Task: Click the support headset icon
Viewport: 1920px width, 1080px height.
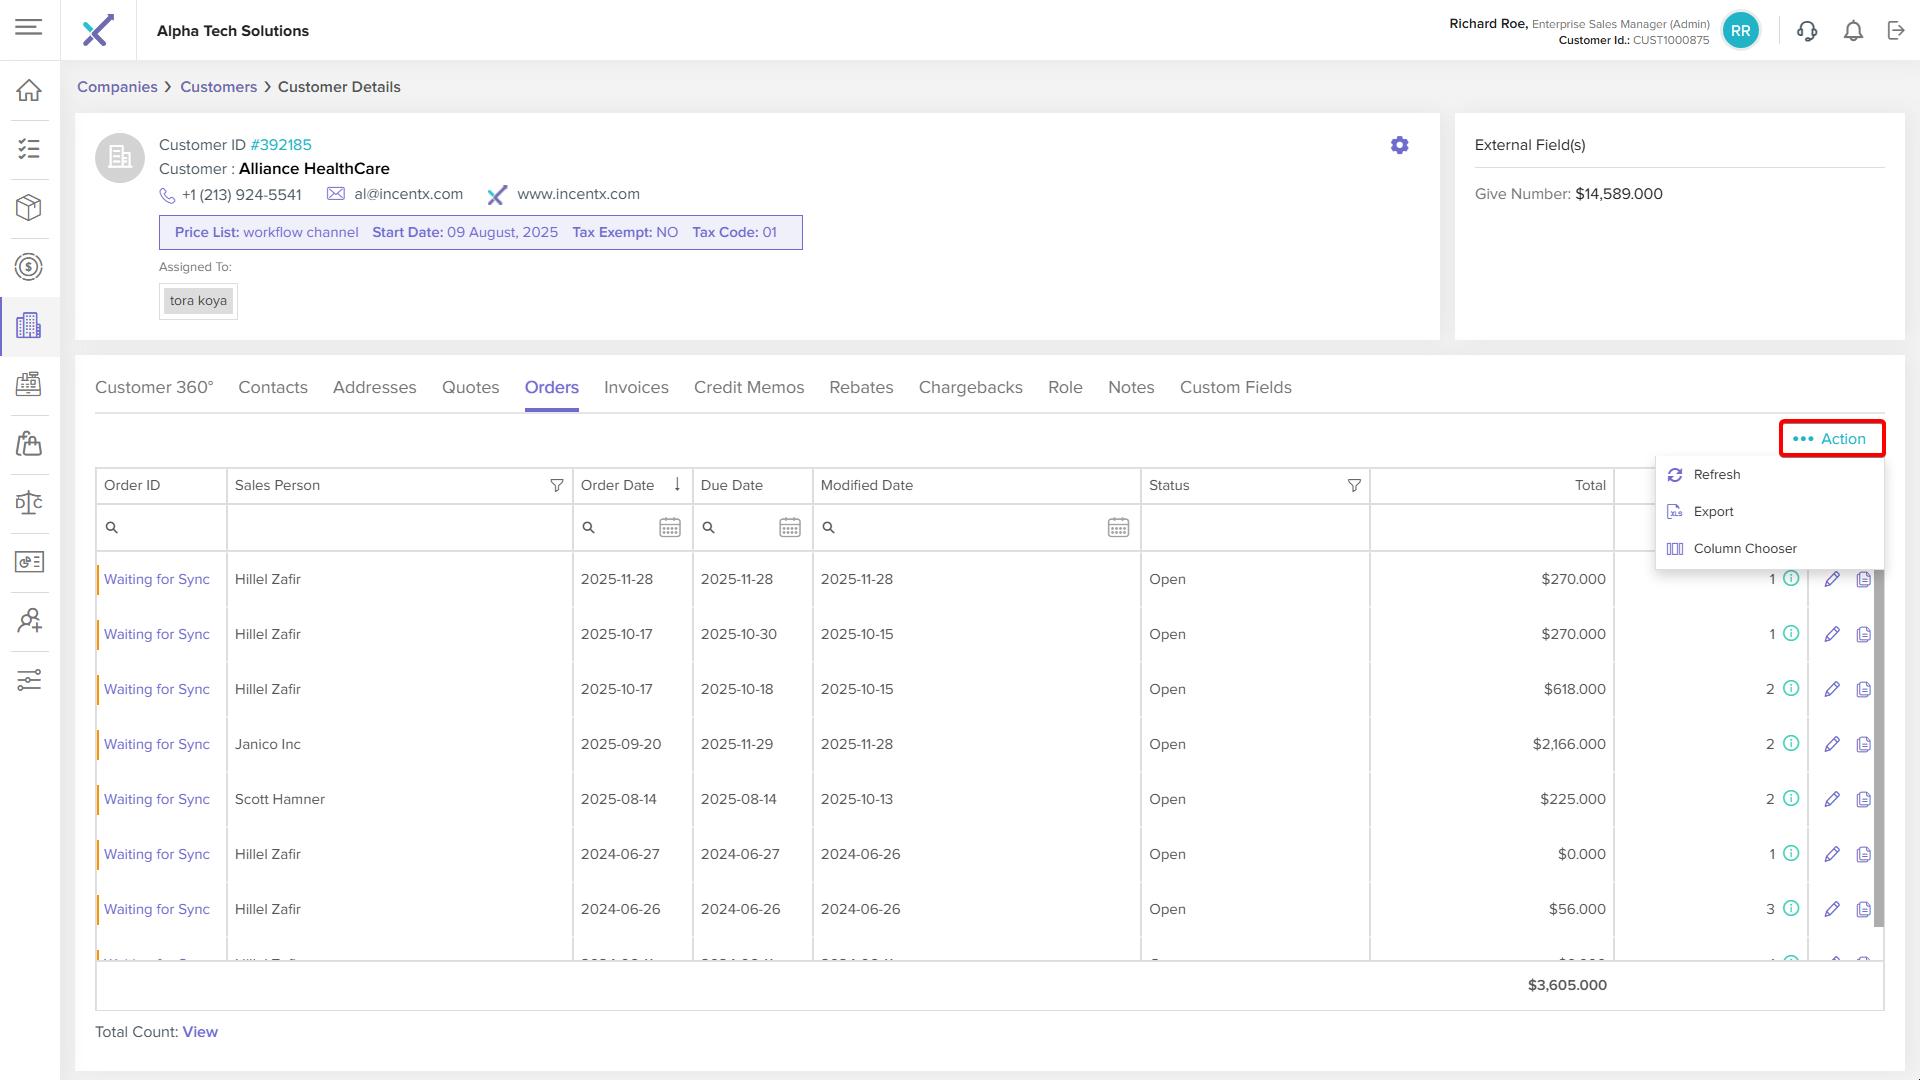Action: click(x=1806, y=31)
